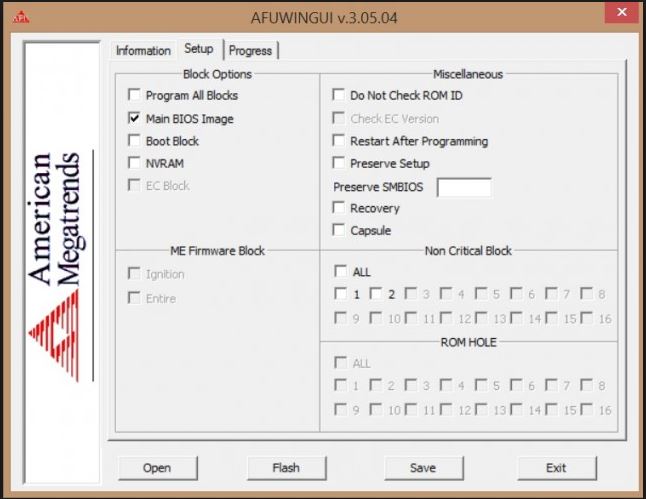This screenshot has height=499, width=646.
Task: Switch to the Information tab
Action: (x=143, y=51)
